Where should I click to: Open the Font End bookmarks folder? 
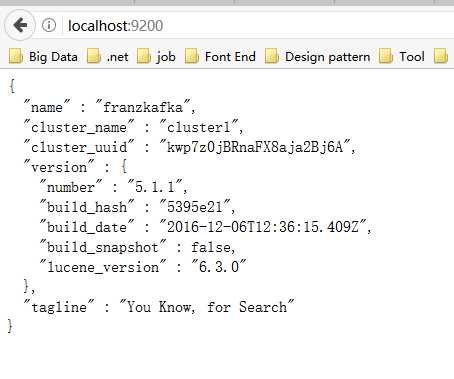[220, 57]
